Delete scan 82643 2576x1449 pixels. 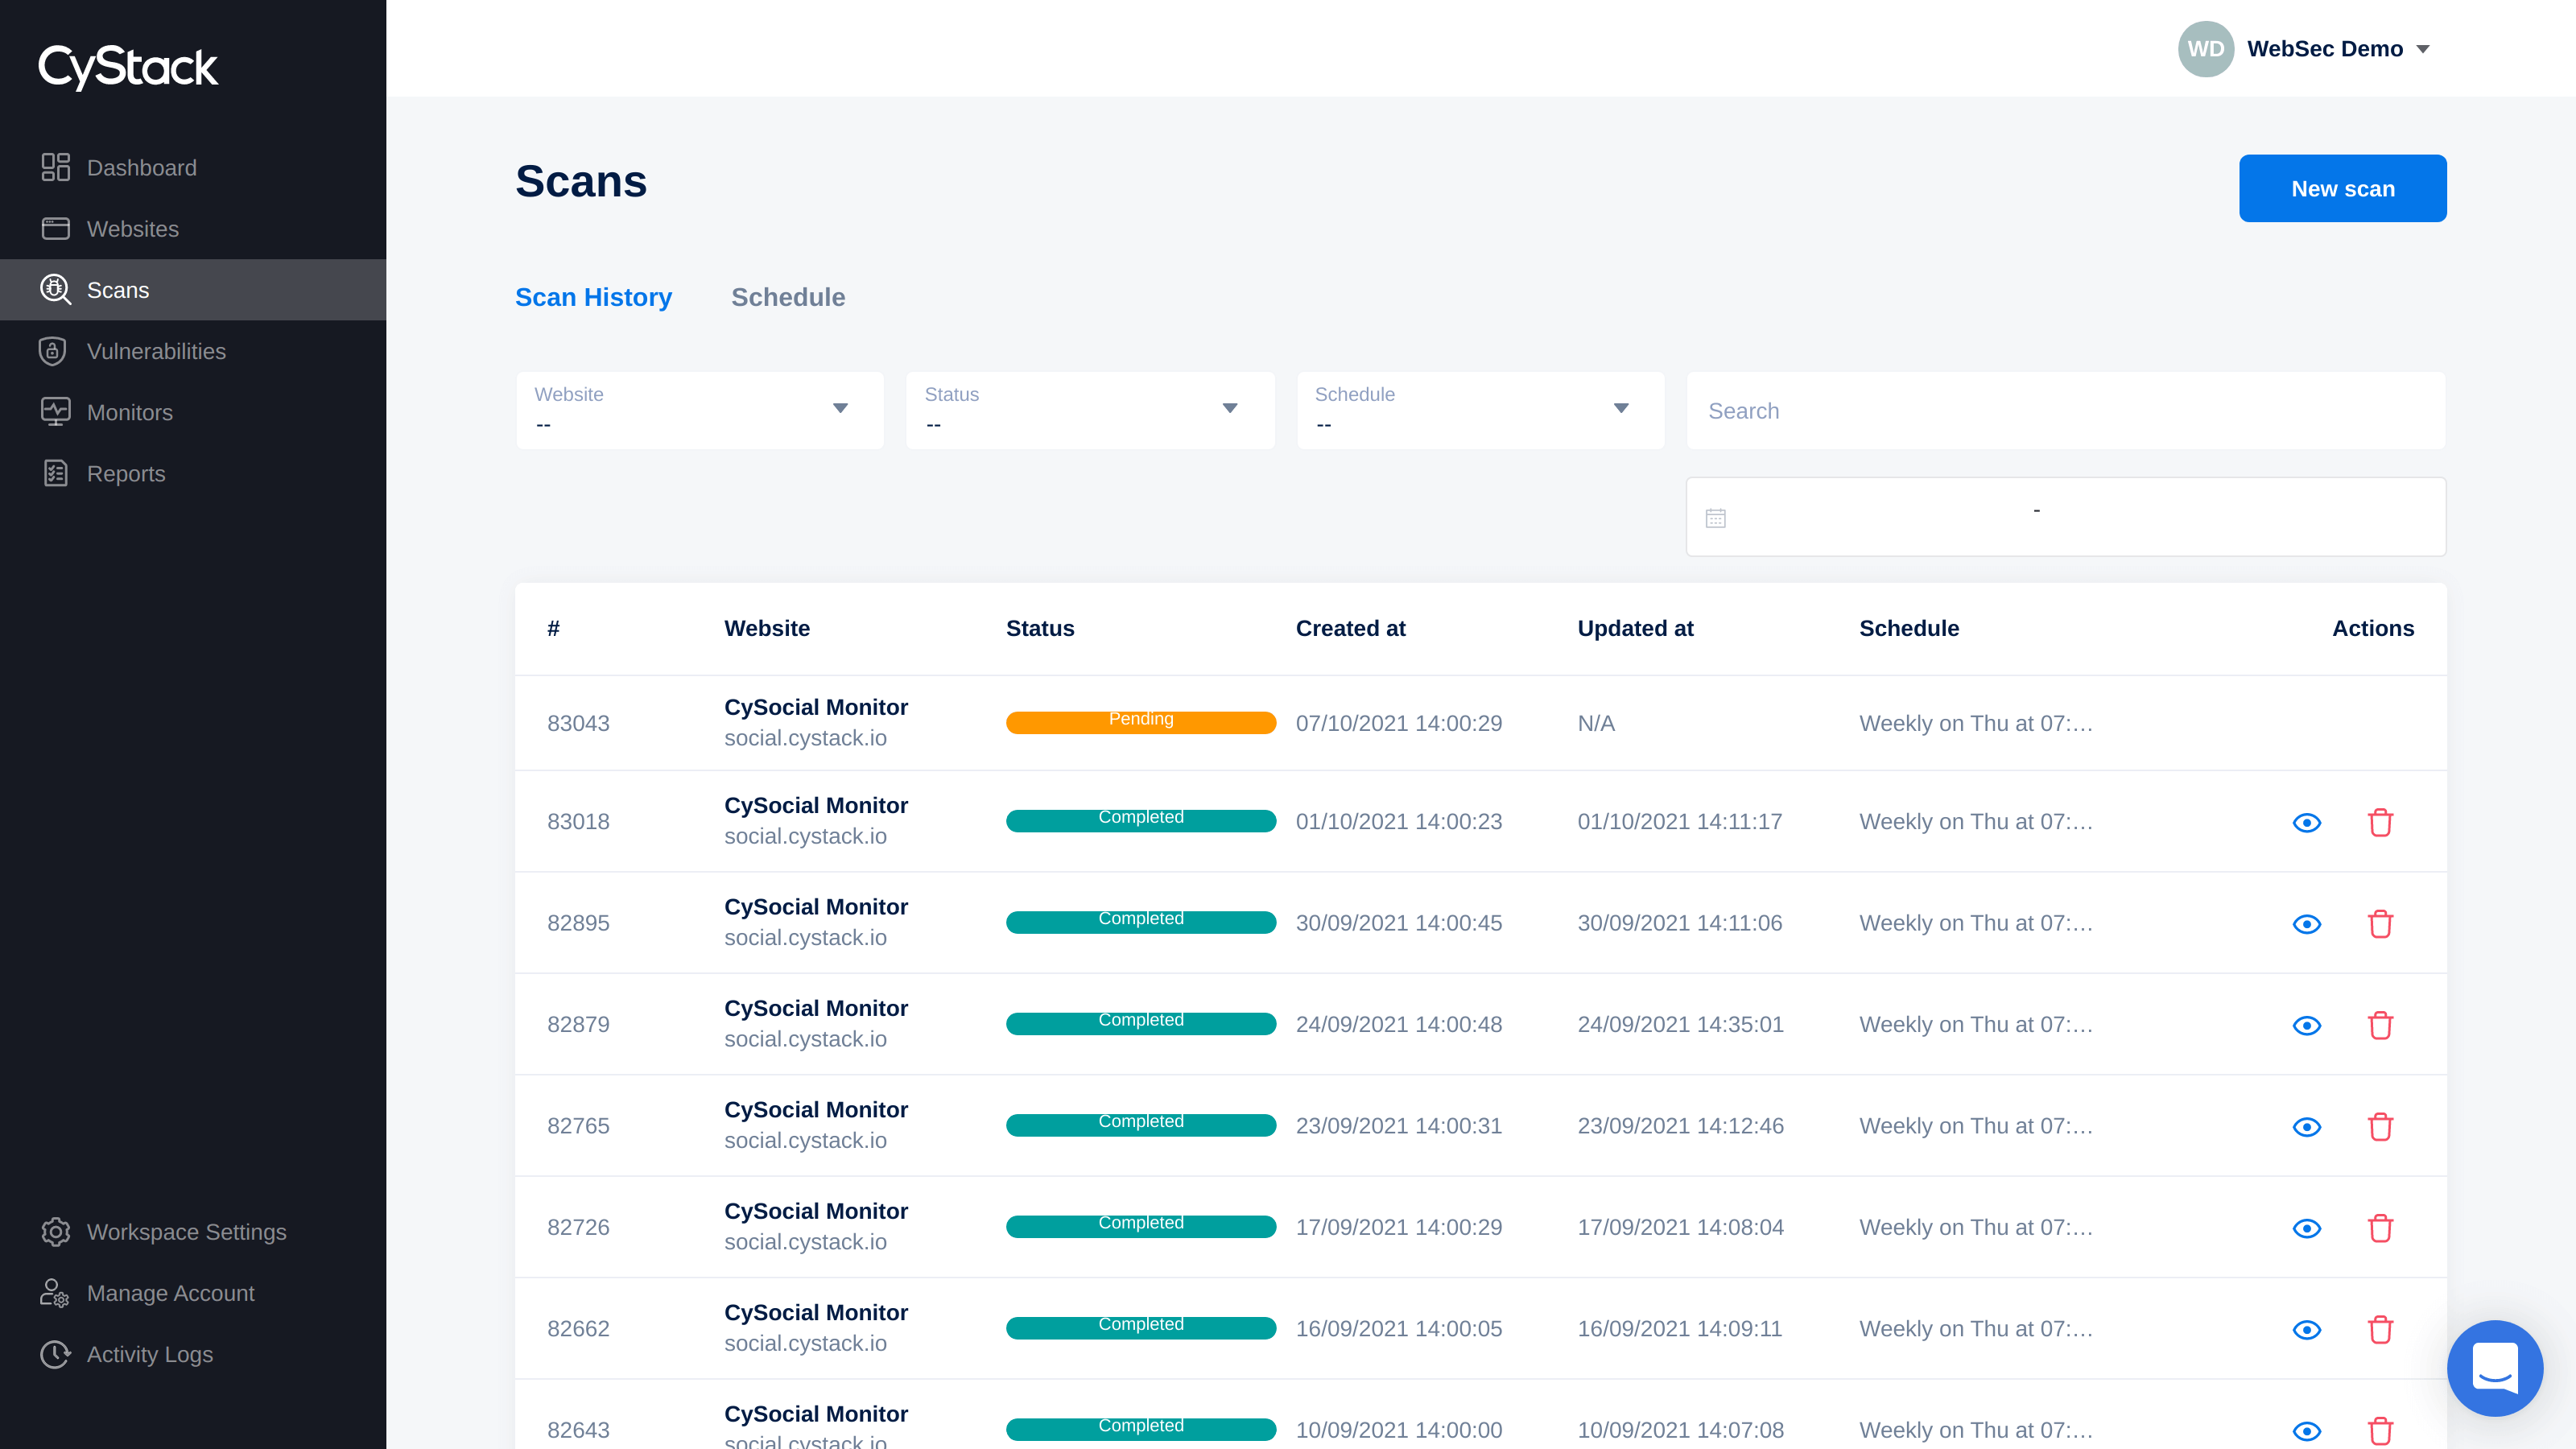pyautogui.click(x=2380, y=1431)
